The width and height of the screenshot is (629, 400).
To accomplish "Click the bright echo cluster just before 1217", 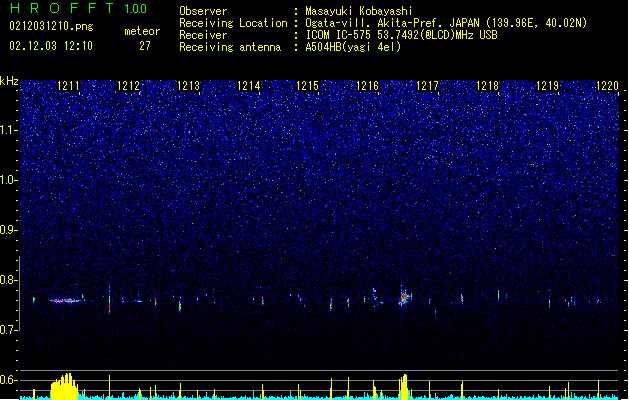I will point(404,298).
